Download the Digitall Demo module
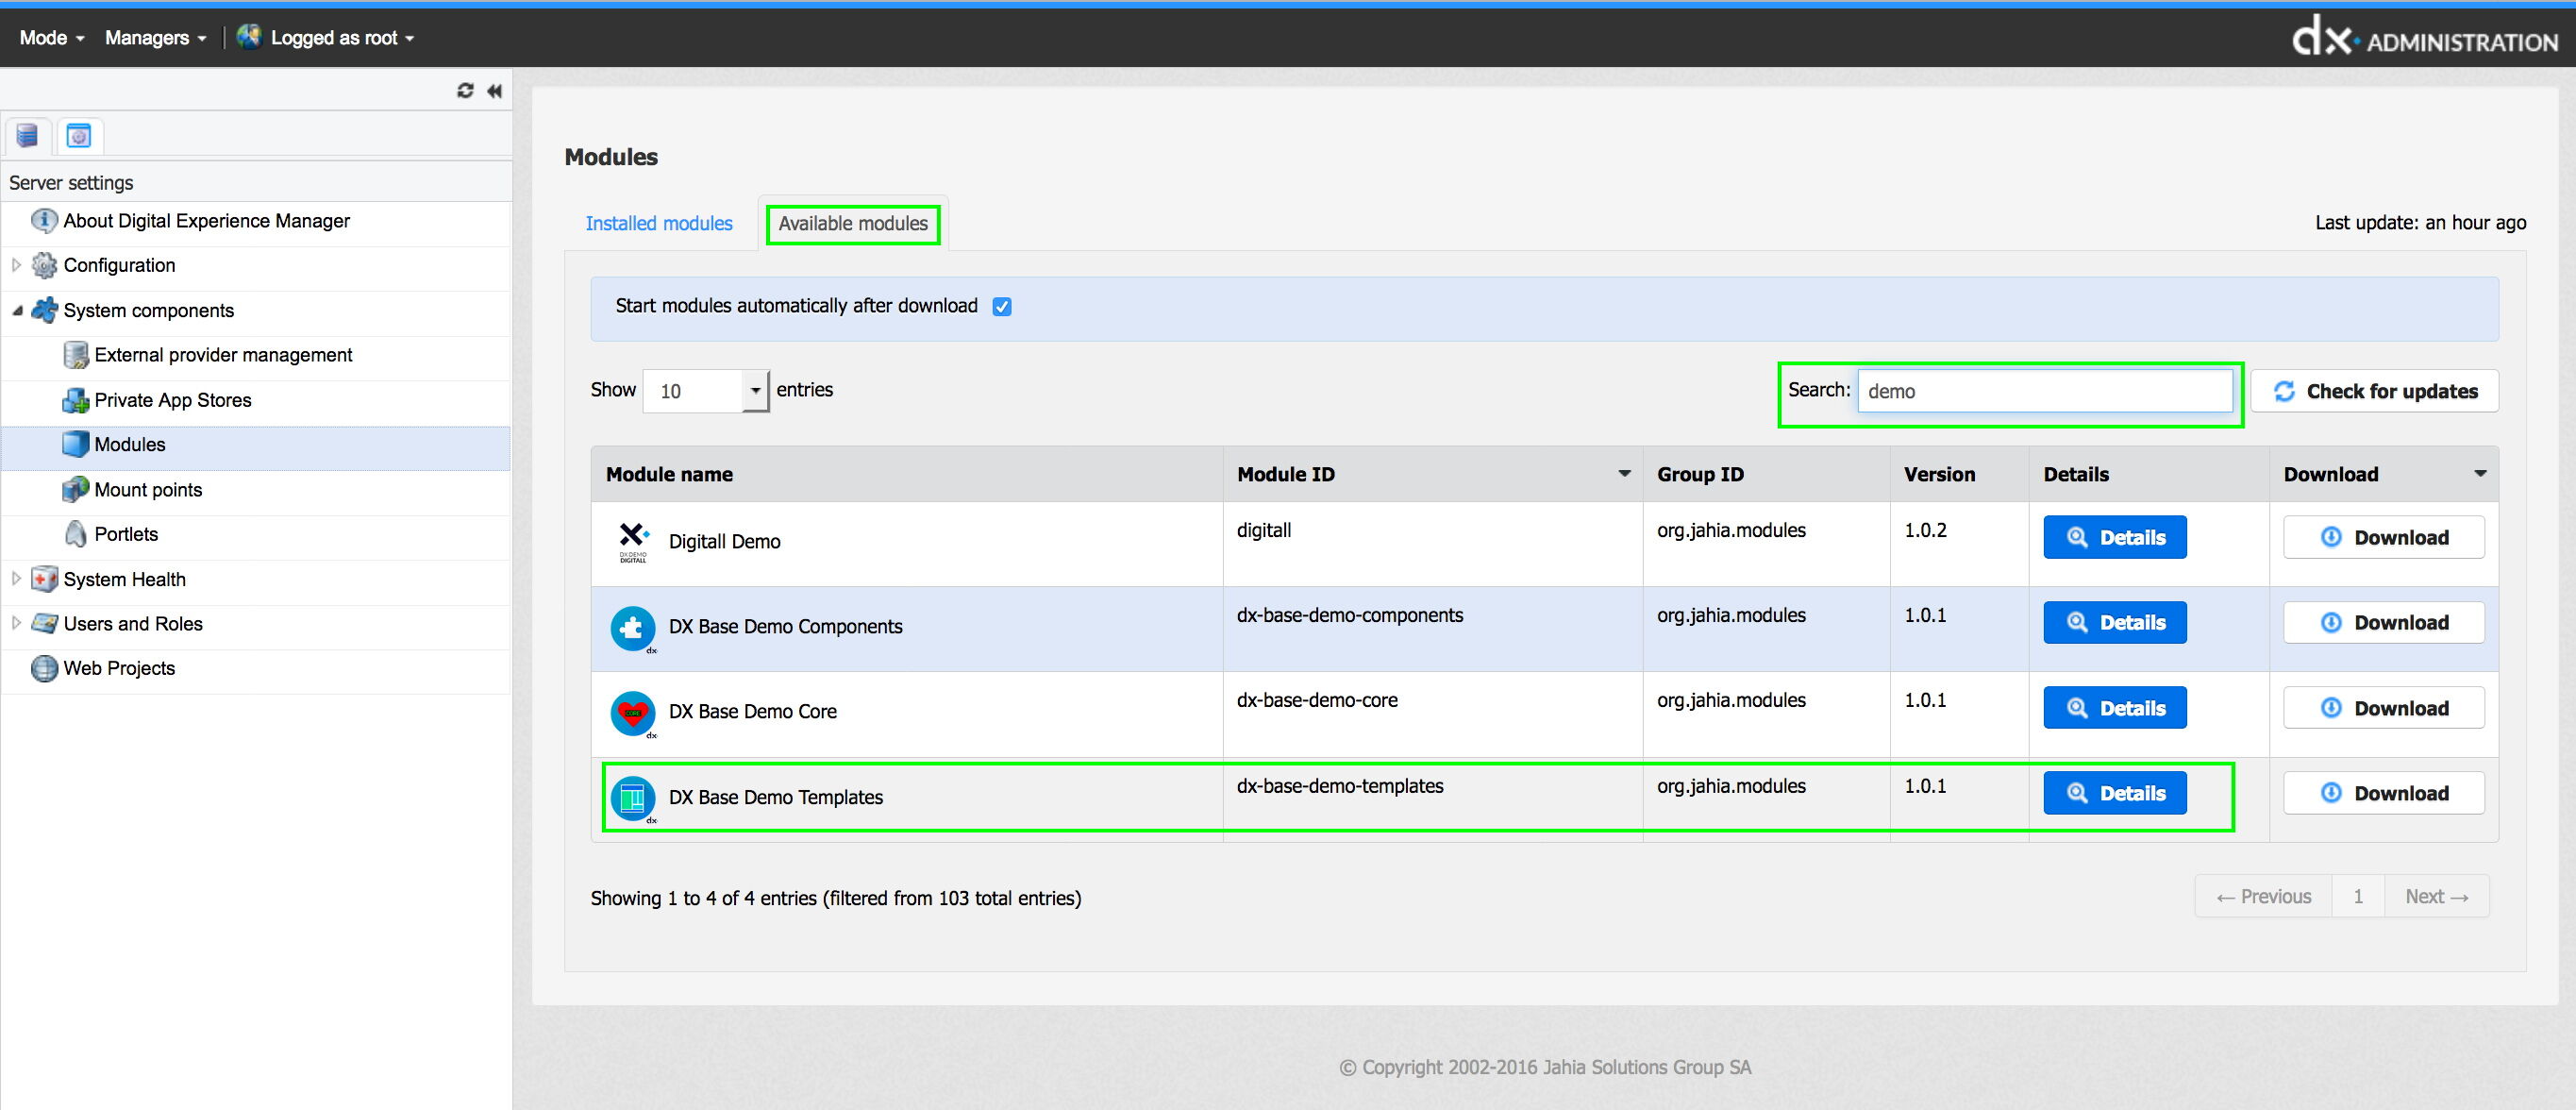The width and height of the screenshot is (2576, 1110). [2384, 537]
